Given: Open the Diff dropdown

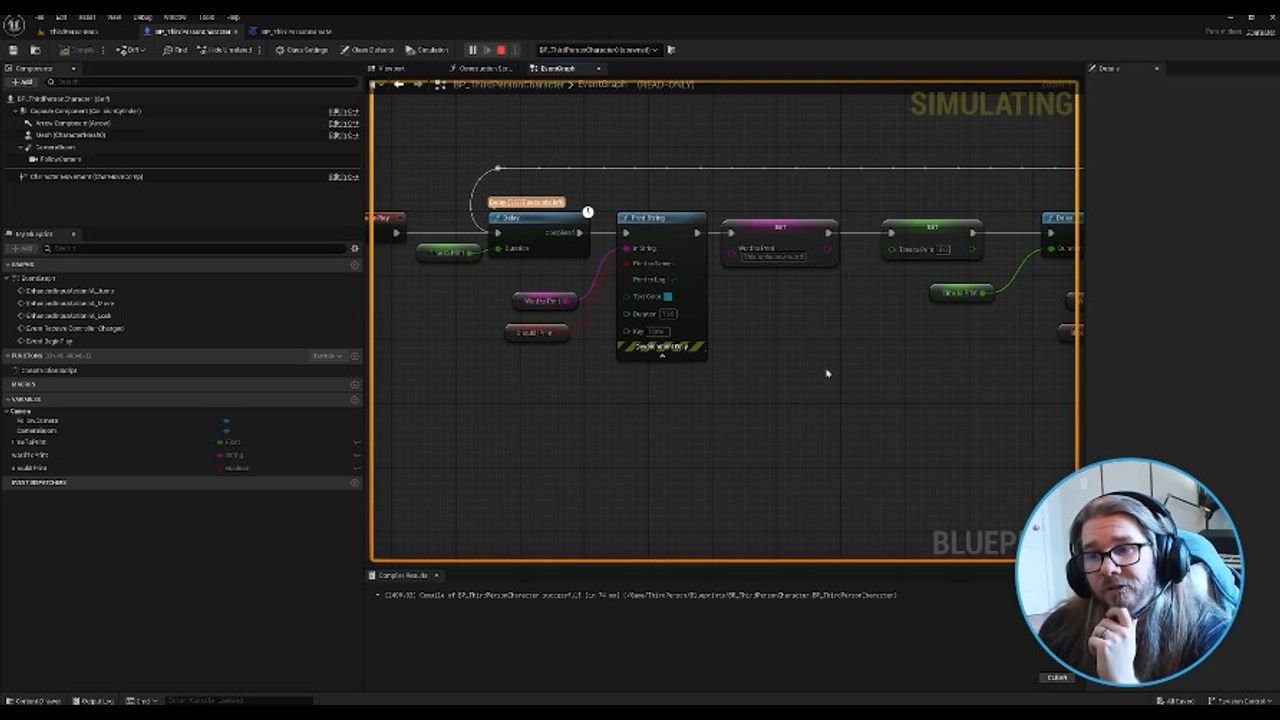Looking at the screenshot, I should click(x=131, y=50).
